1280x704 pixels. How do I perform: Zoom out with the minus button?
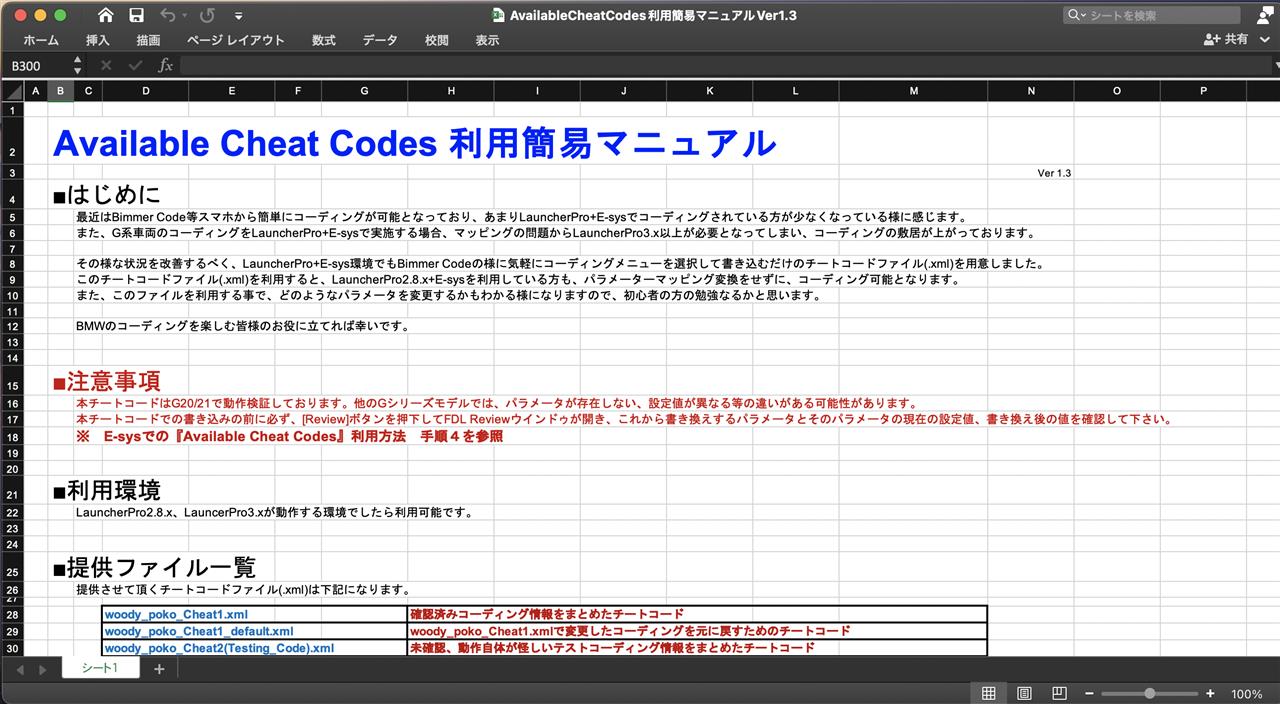[1090, 693]
